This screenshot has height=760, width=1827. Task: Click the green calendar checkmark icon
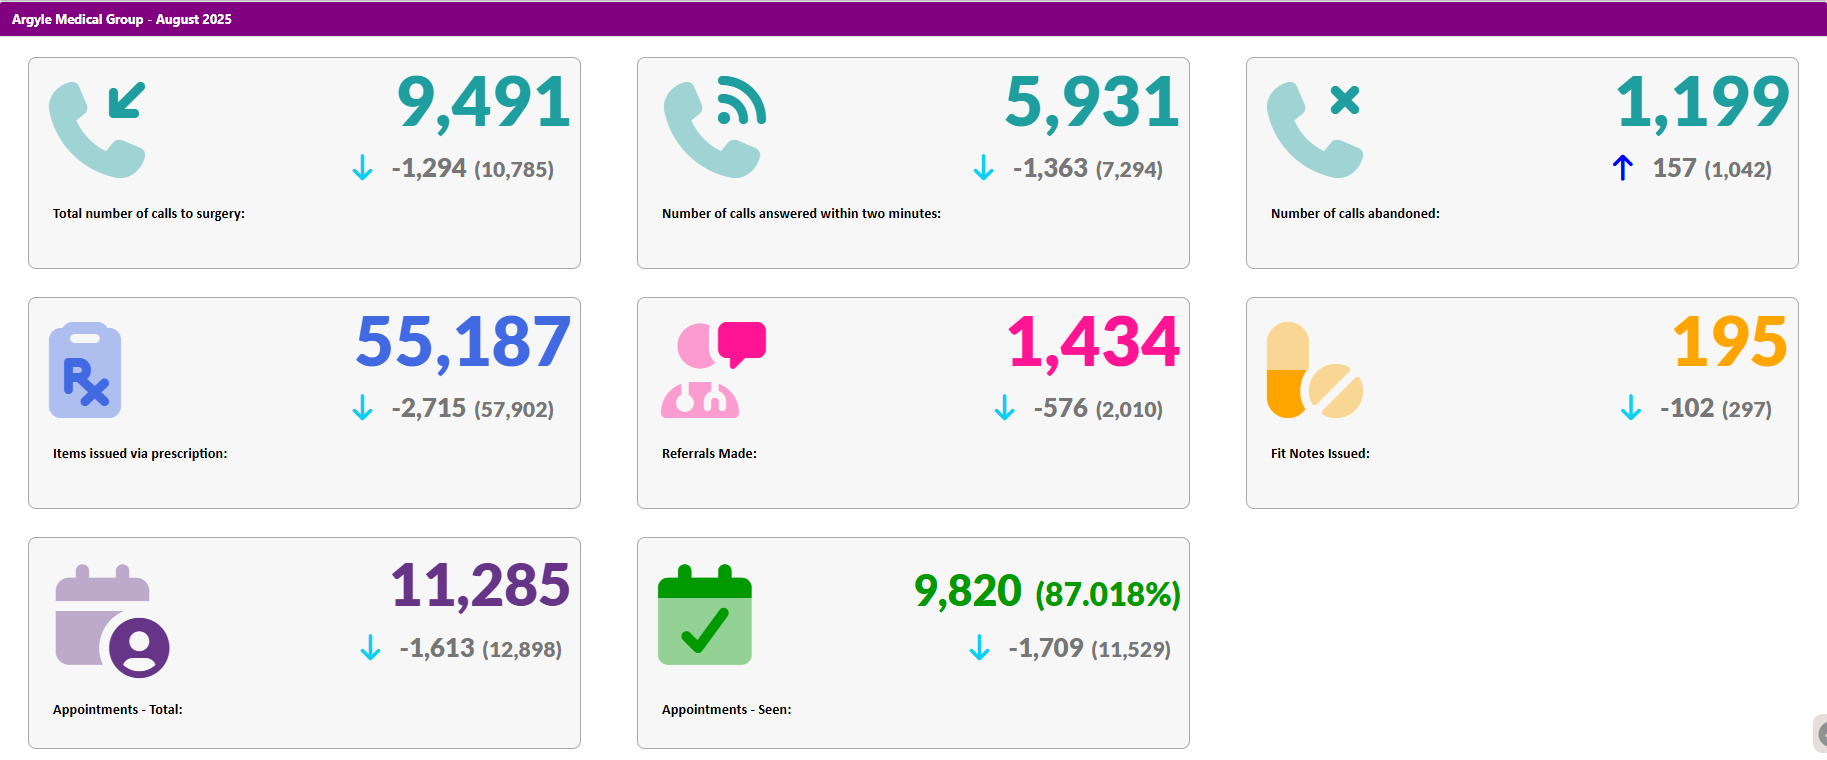704,615
